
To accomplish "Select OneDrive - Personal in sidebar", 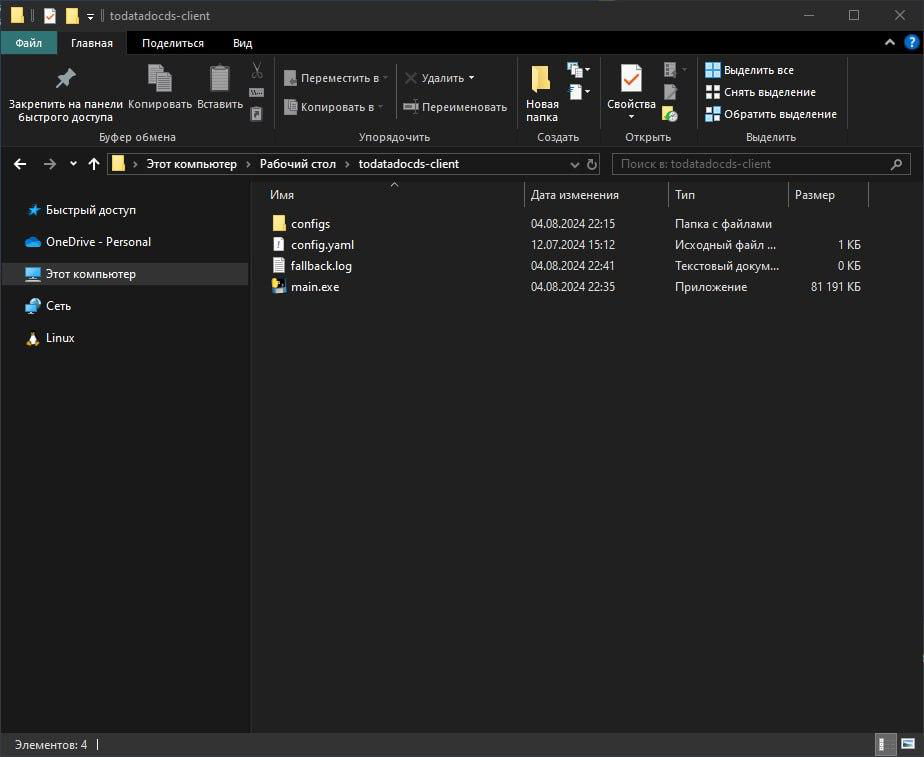I will click(87, 242).
